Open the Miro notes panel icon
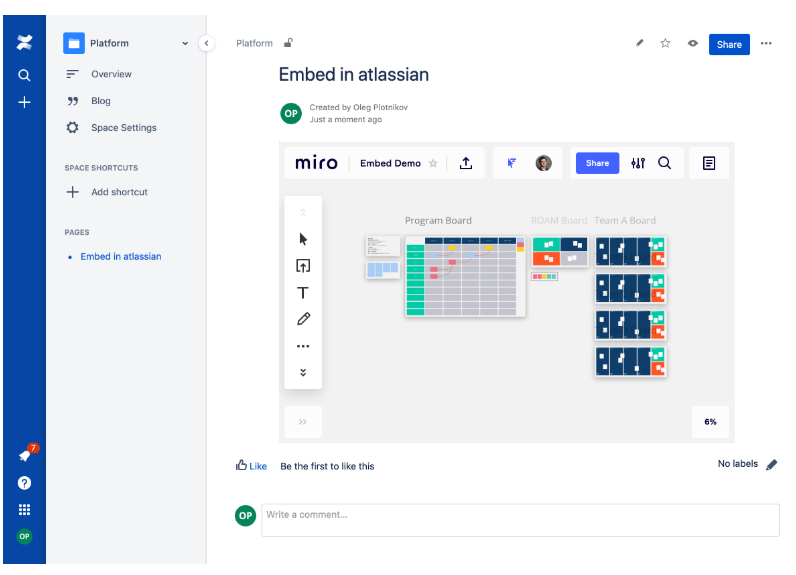This screenshot has width=796, height=575. [x=709, y=163]
